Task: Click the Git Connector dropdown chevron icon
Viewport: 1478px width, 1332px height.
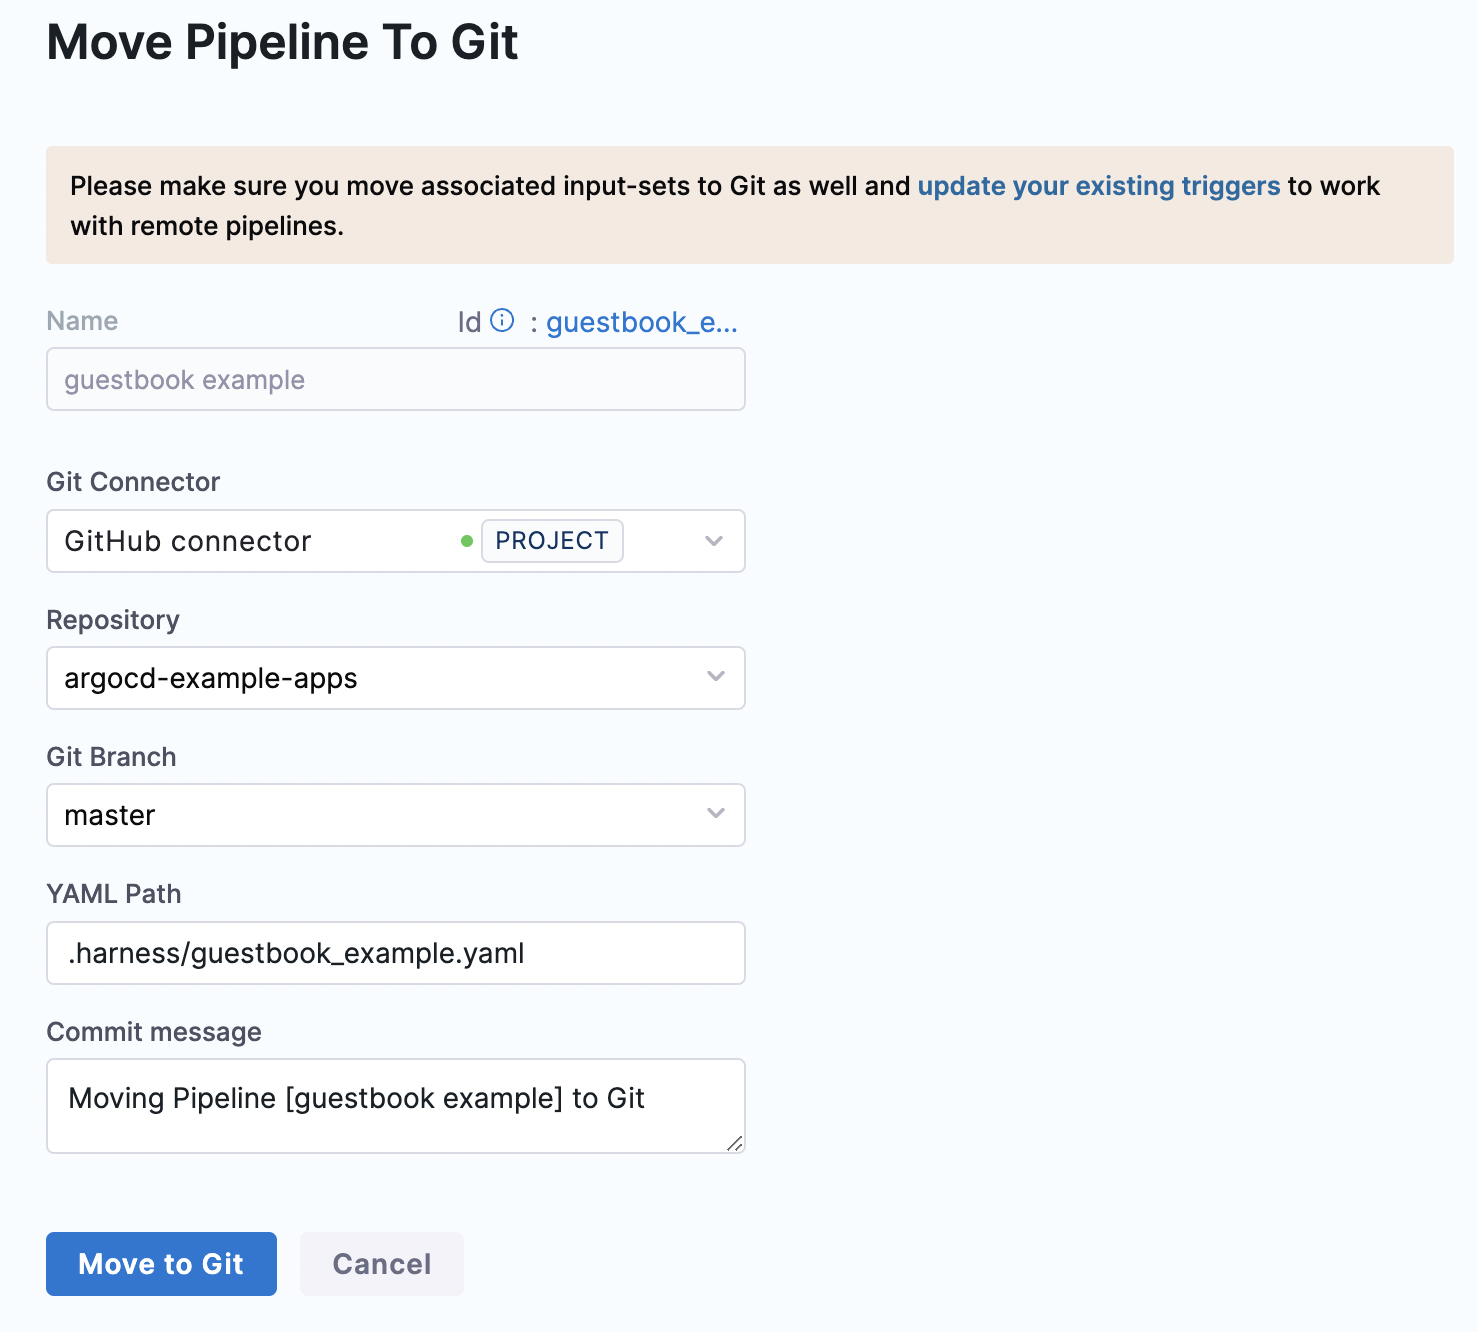Action: coord(713,541)
